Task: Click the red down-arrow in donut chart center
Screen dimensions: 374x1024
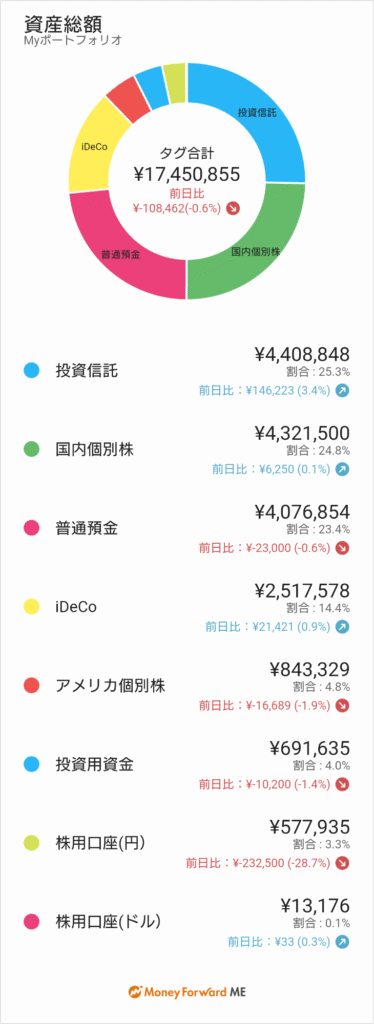Action: (234, 208)
